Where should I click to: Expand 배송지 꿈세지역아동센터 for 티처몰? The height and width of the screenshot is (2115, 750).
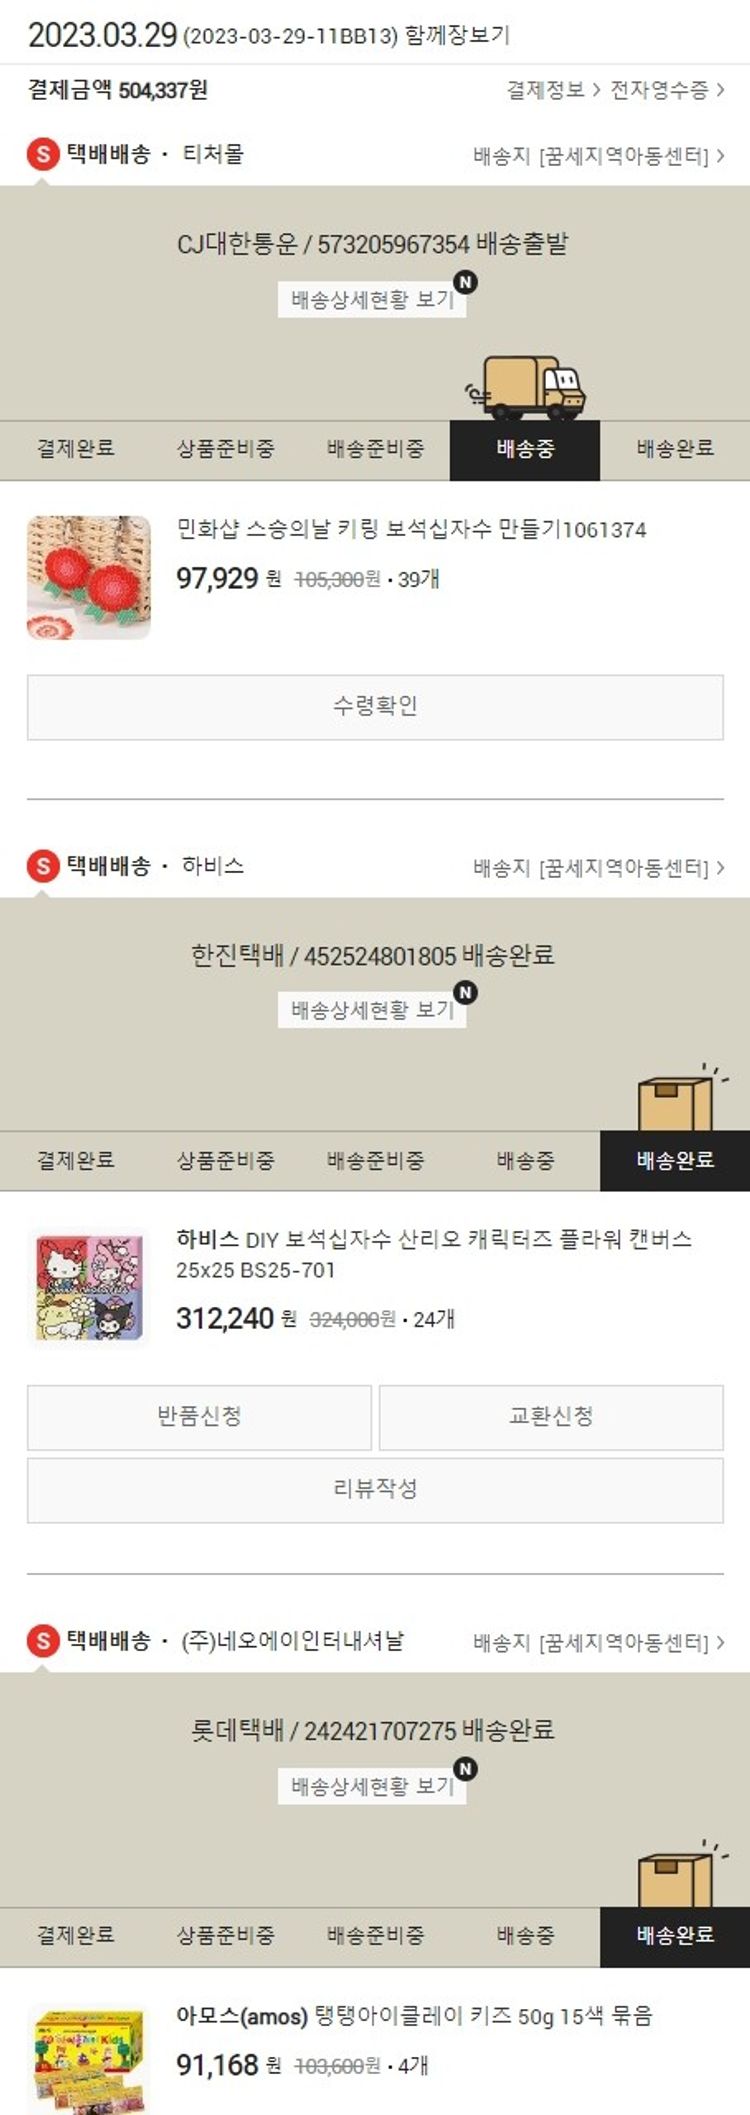pyautogui.click(x=599, y=156)
